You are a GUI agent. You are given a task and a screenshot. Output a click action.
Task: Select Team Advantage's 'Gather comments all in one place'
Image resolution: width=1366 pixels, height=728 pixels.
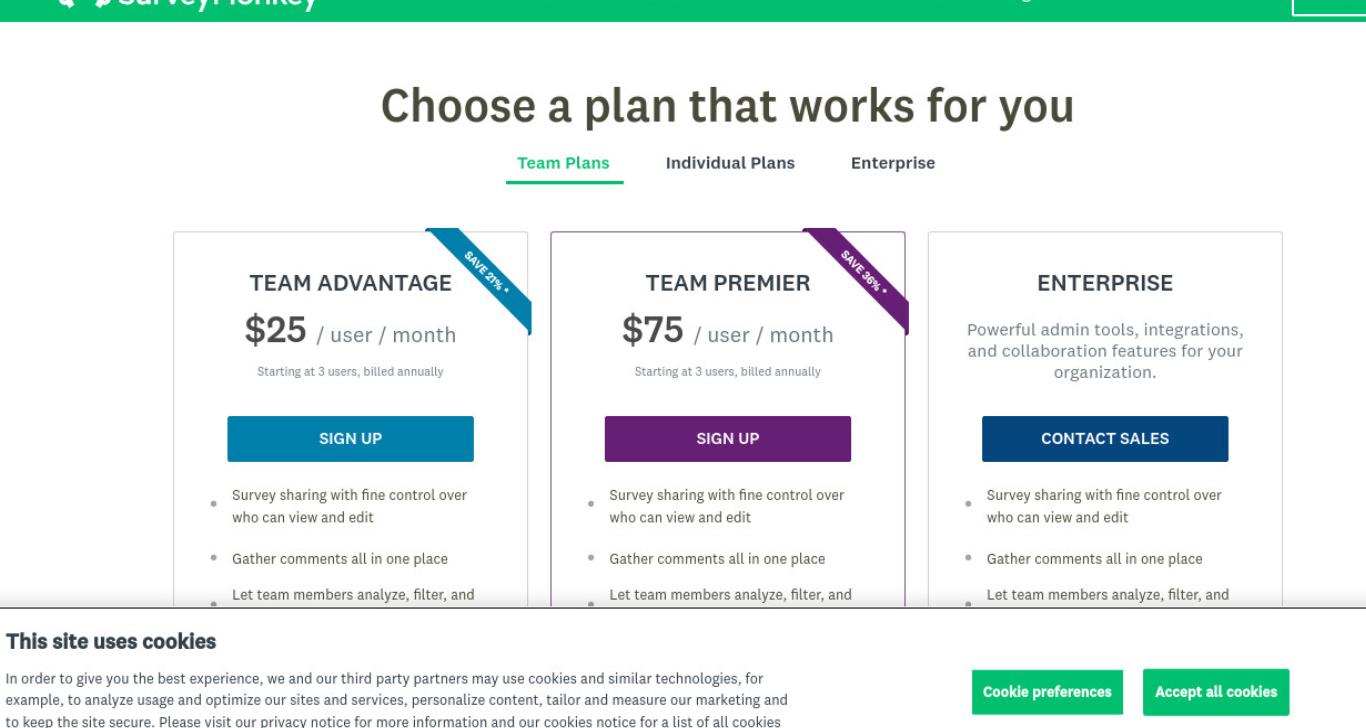click(340, 559)
